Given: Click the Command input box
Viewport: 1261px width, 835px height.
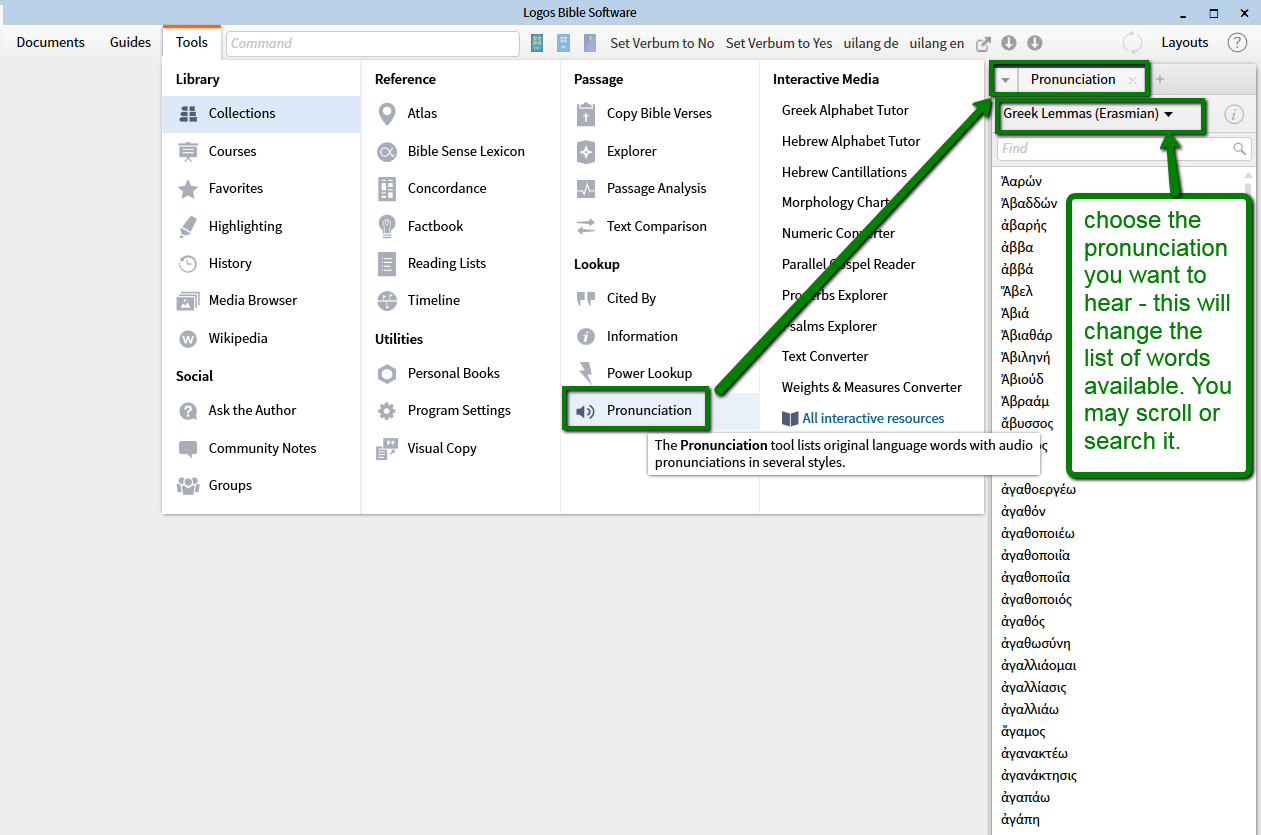Looking at the screenshot, I should tap(373, 43).
